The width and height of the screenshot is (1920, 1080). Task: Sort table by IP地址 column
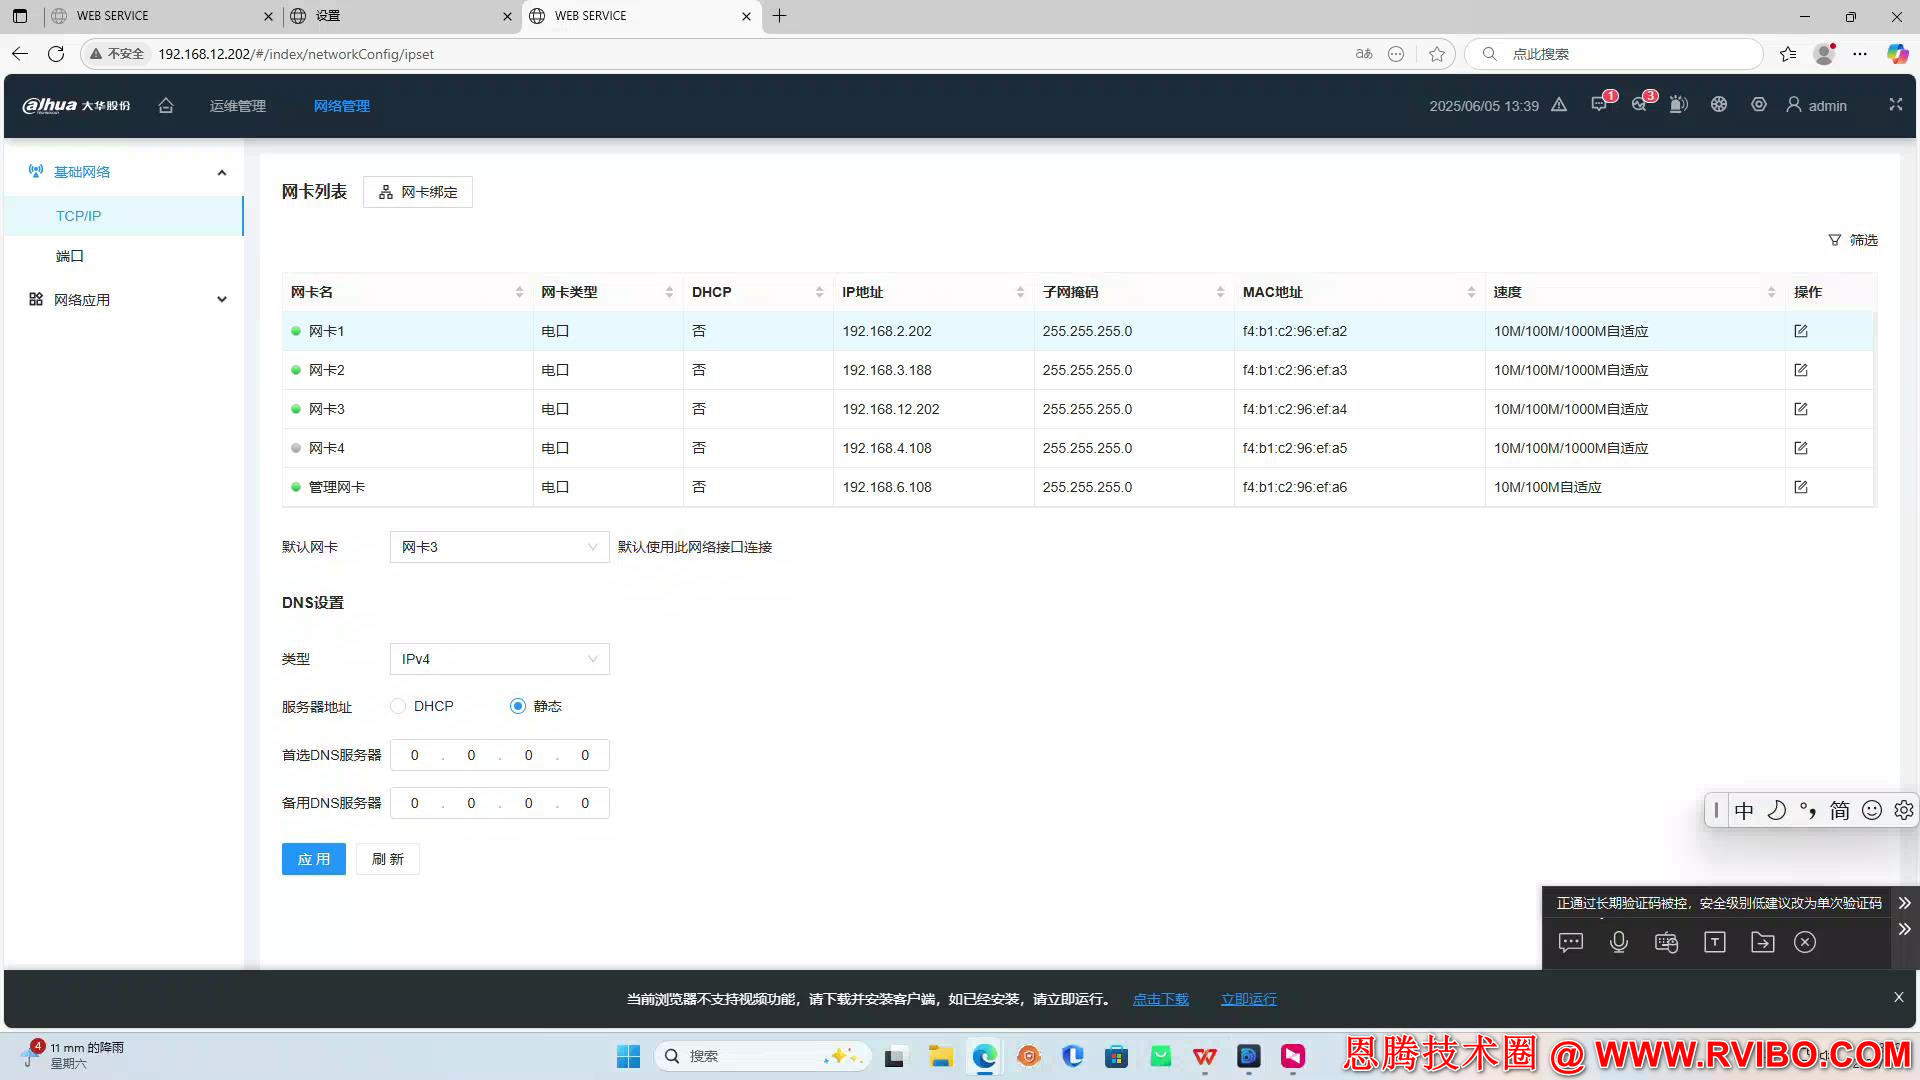(1020, 292)
